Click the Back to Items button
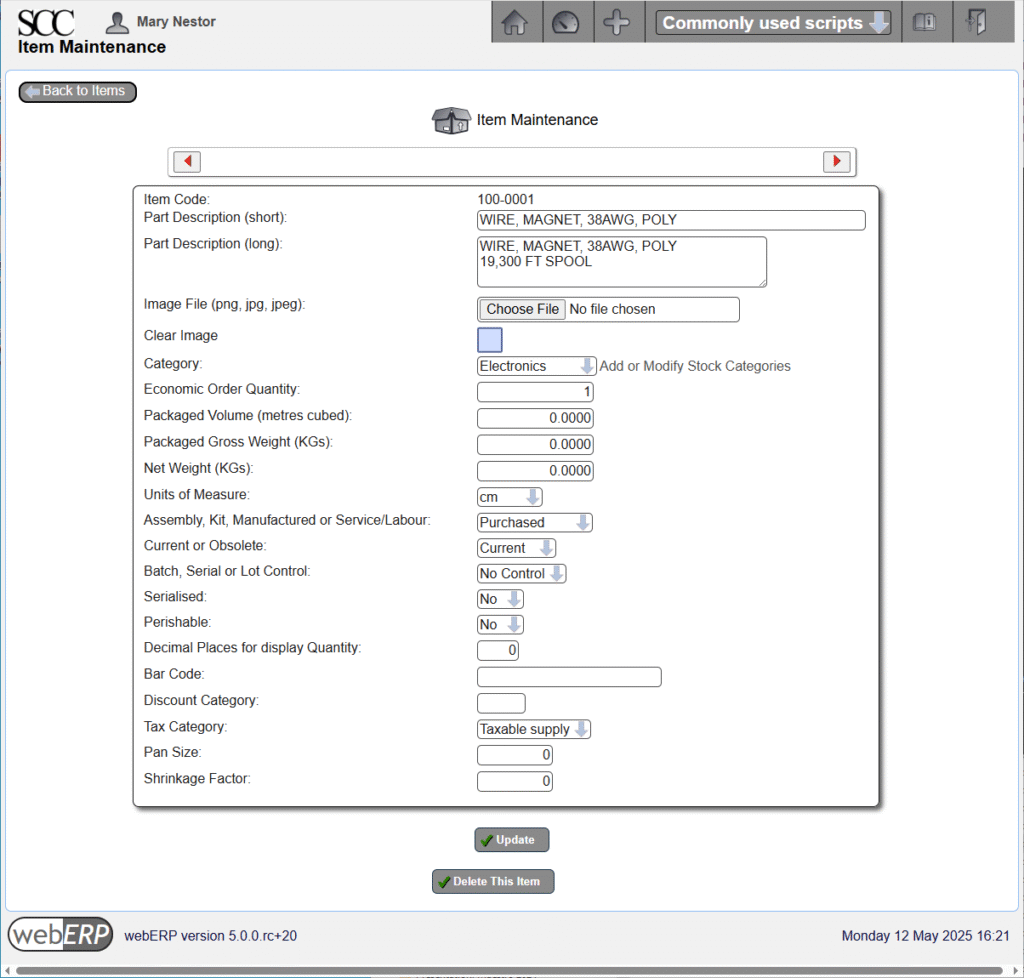 78,91
